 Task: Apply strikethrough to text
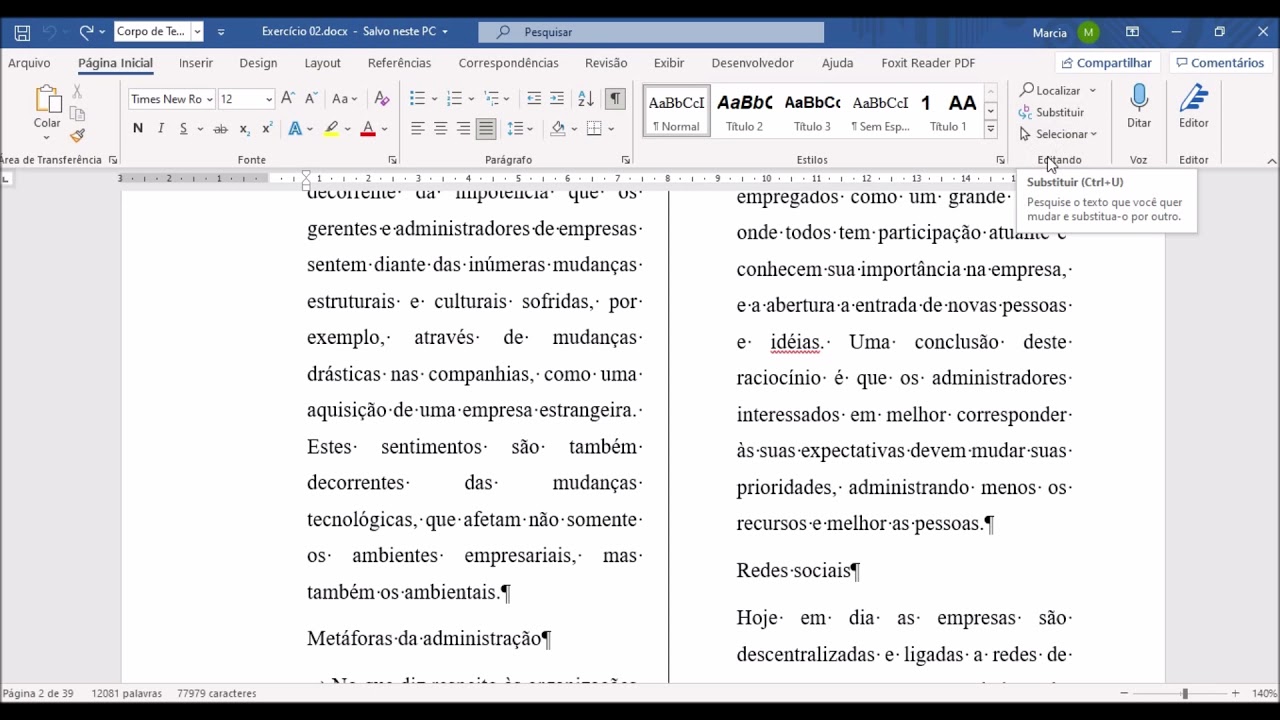[x=220, y=129]
